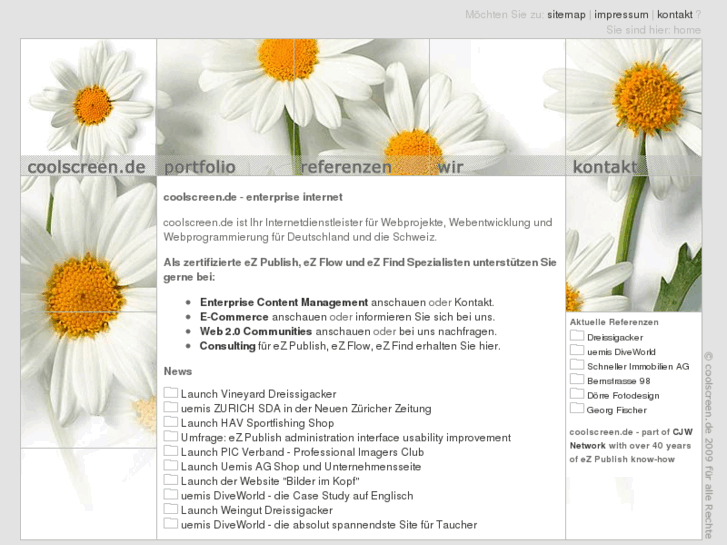This screenshot has width=727, height=545.
Task: Click icon beside uemis ZURICH SDA news
Action: 171,408
